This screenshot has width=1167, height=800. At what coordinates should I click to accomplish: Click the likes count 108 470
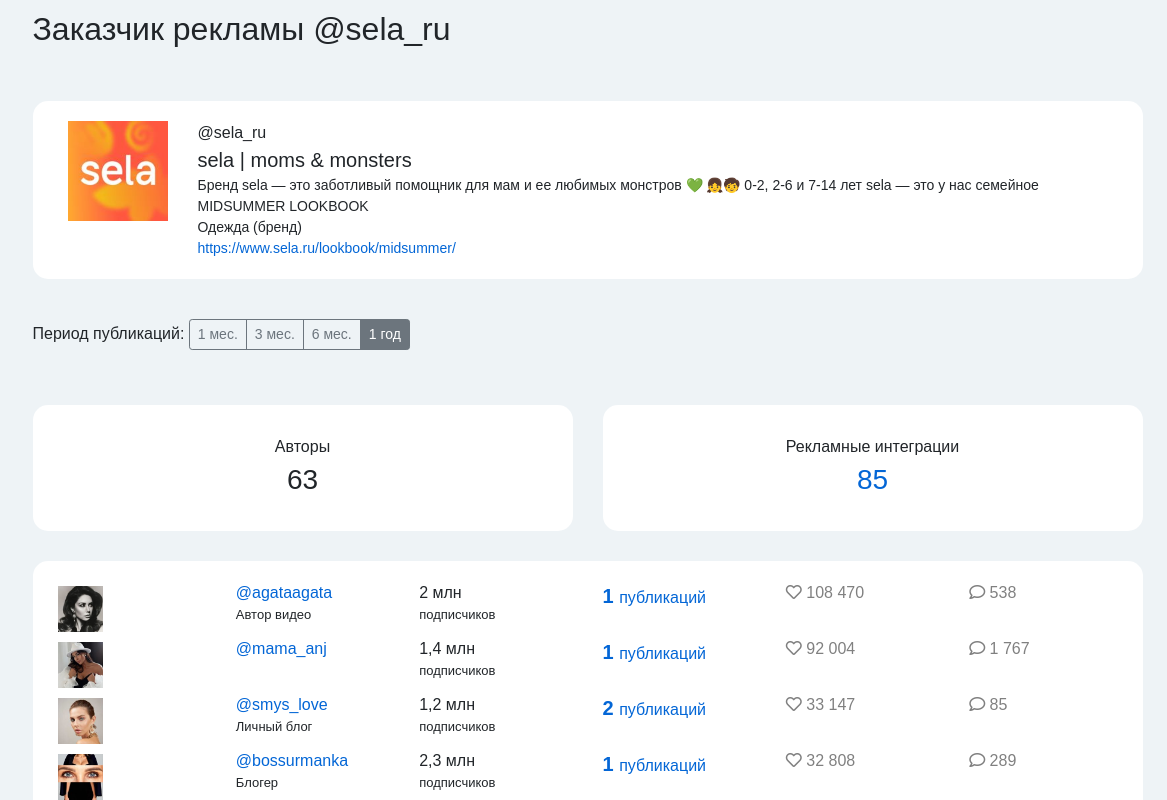pos(835,592)
